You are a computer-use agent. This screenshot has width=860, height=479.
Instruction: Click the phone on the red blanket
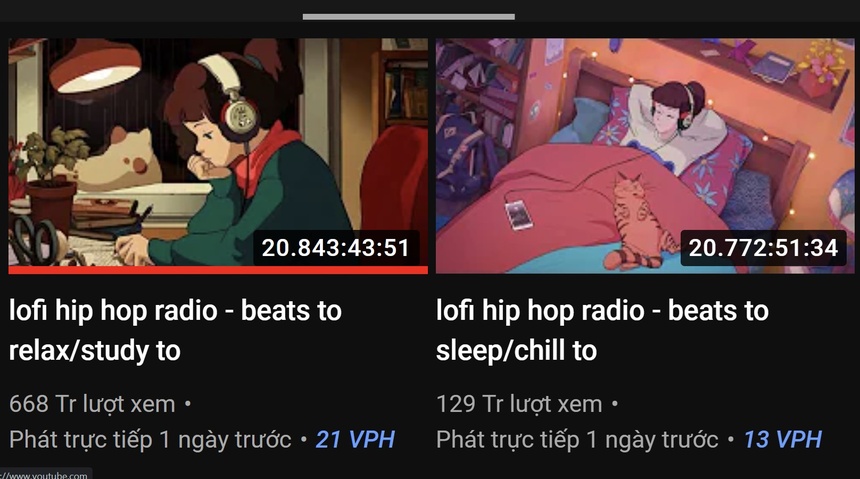click(x=518, y=215)
